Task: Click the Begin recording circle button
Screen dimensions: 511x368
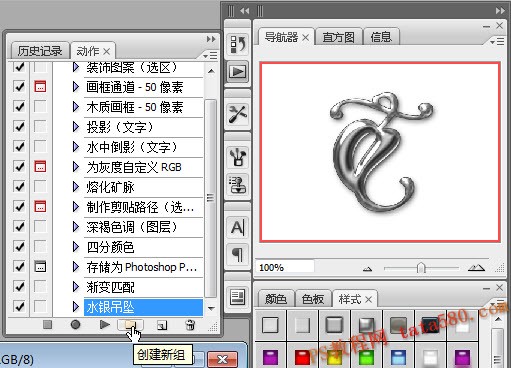Action: coord(75,324)
